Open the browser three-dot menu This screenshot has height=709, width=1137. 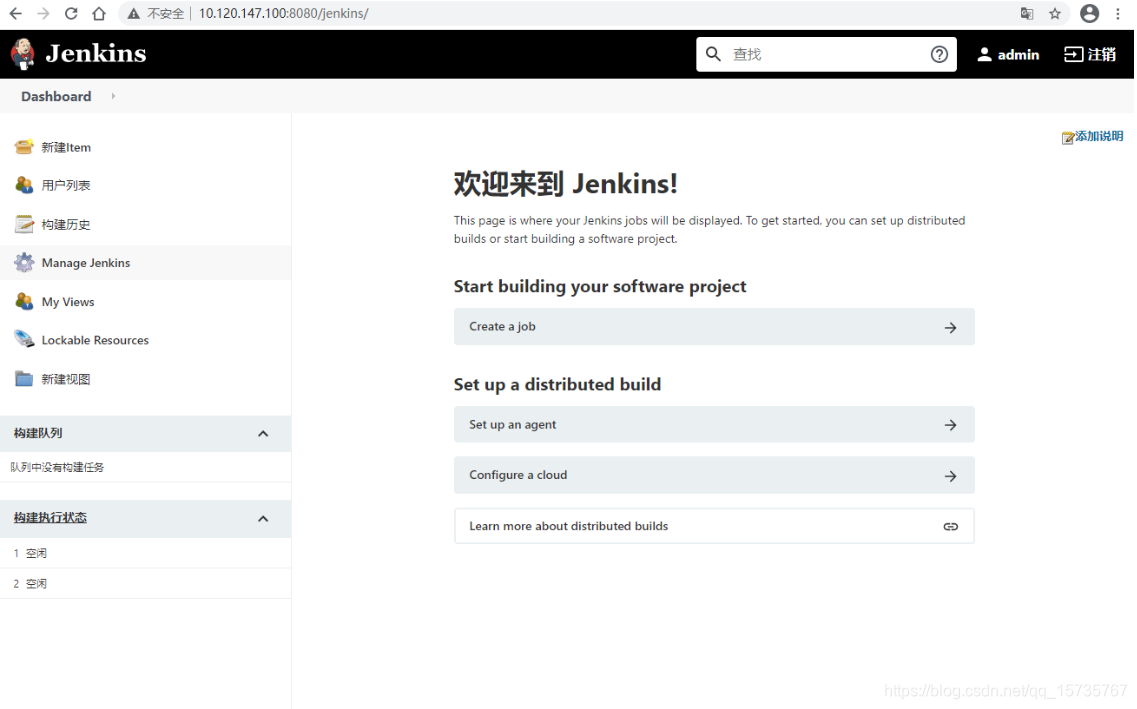(x=1117, y=13)
